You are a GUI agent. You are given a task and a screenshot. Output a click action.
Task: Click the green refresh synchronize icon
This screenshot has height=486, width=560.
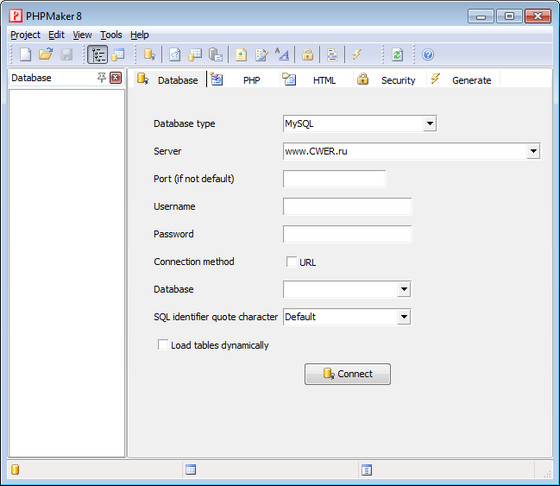[398, 55]
